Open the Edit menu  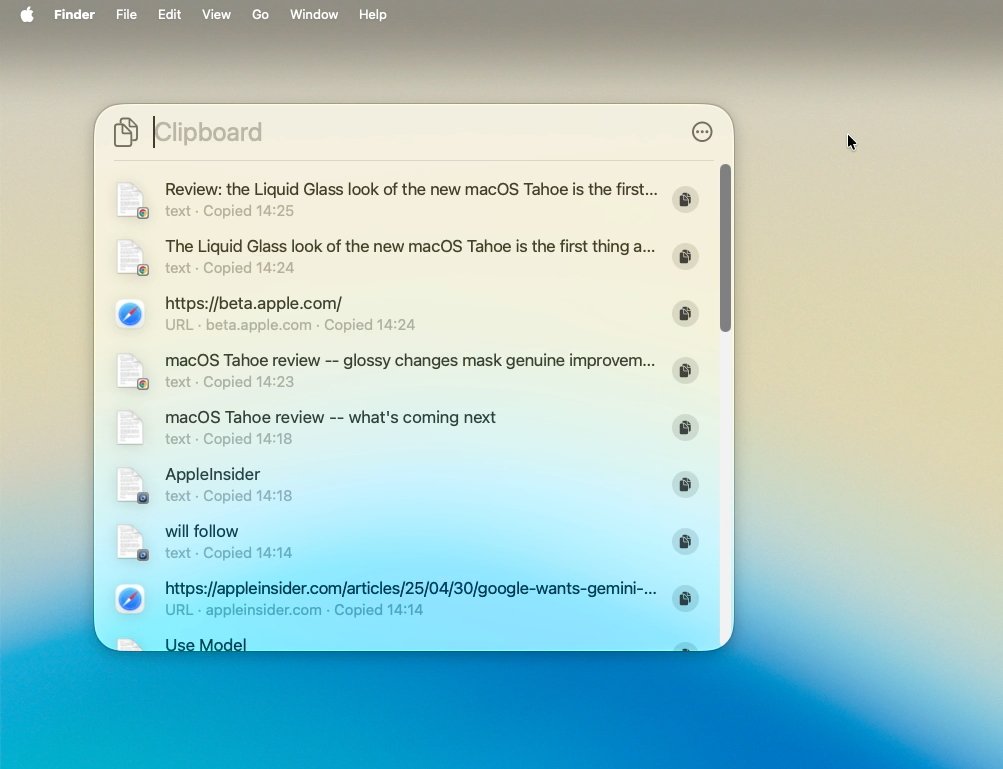(x=169, y=15)
